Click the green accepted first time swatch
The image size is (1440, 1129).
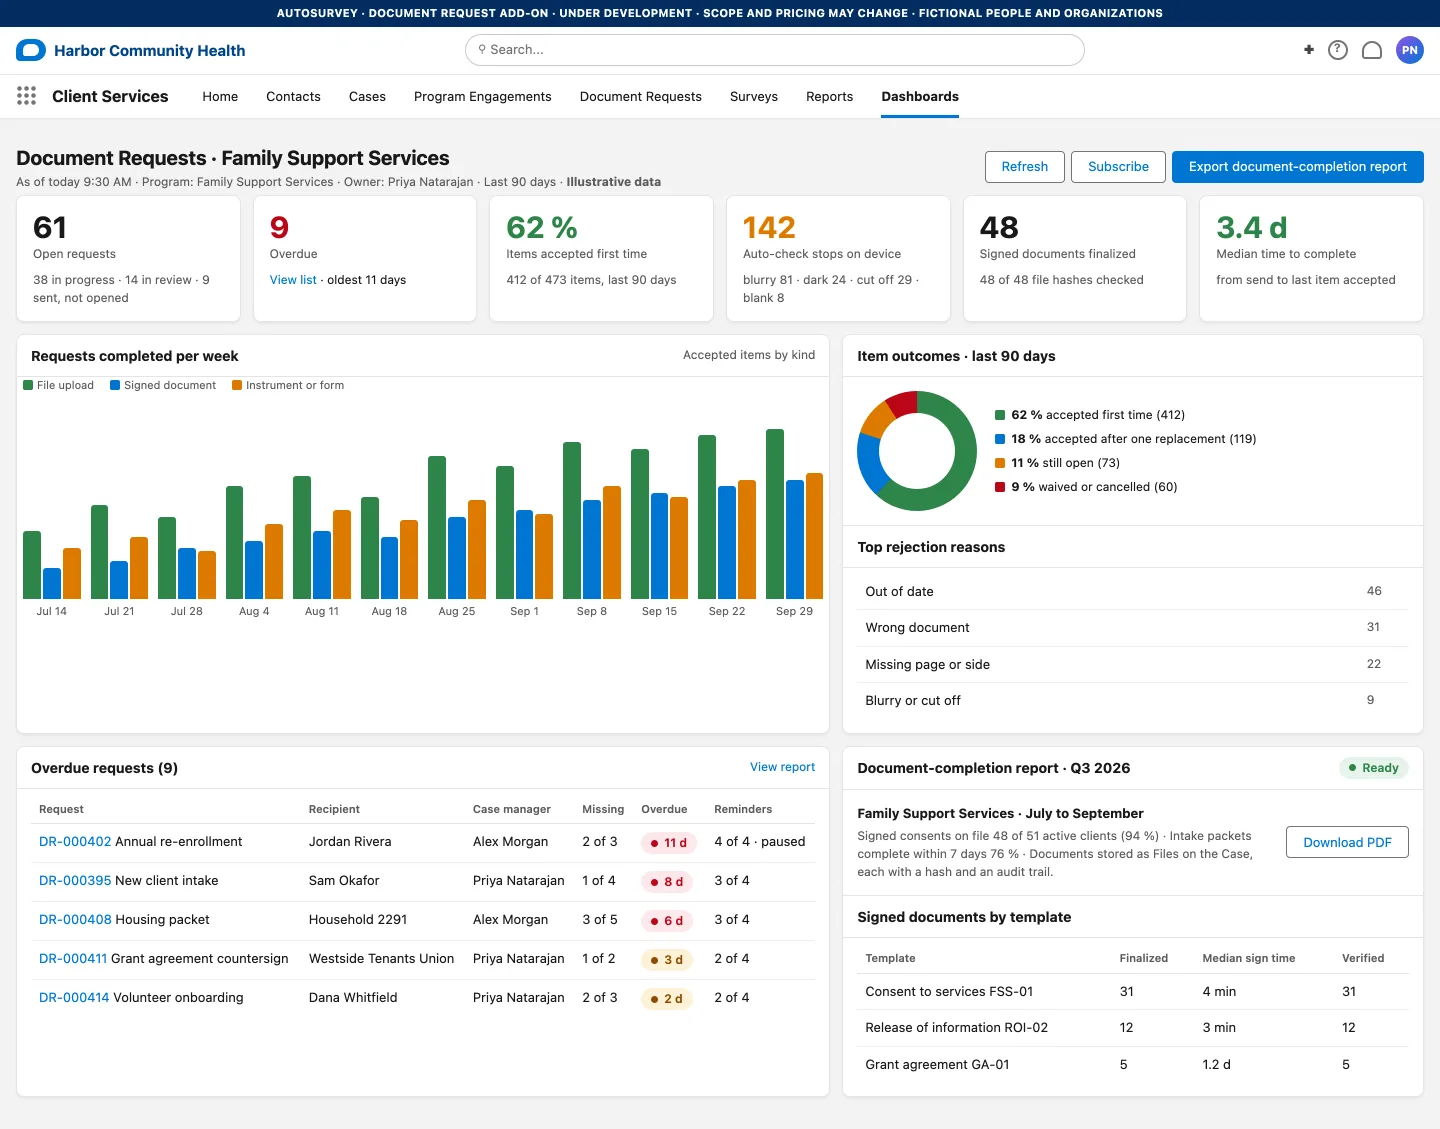1000,415
